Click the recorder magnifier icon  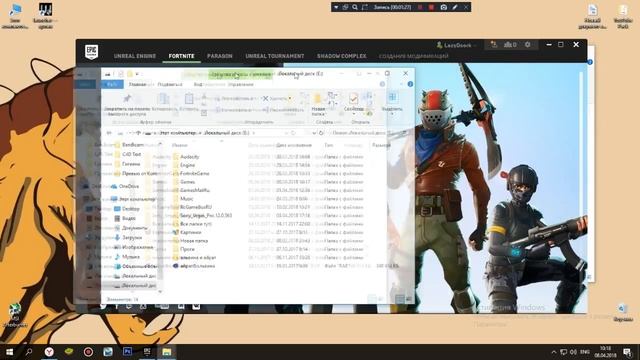click(x=355, y=7)
